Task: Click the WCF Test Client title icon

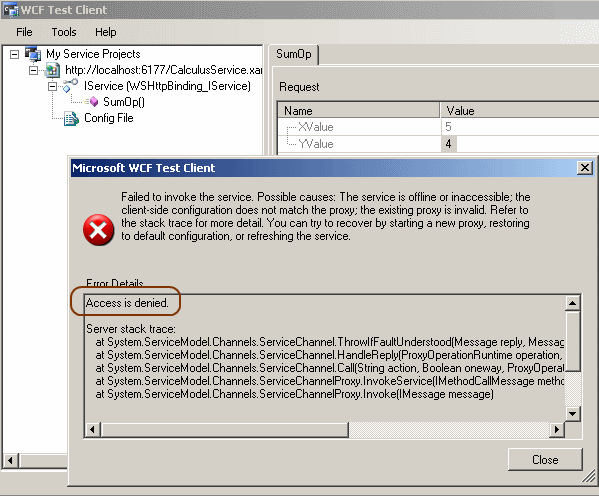Action: (11, 10)
